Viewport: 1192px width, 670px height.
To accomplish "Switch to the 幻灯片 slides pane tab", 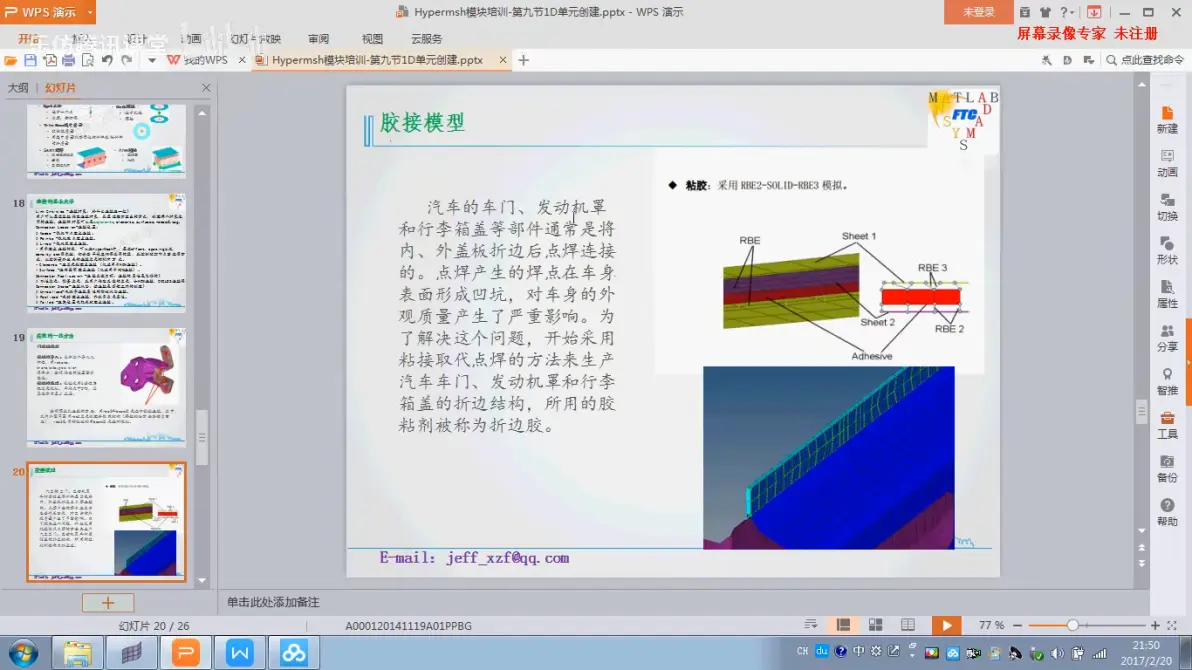I will click(x=60, y=88).
